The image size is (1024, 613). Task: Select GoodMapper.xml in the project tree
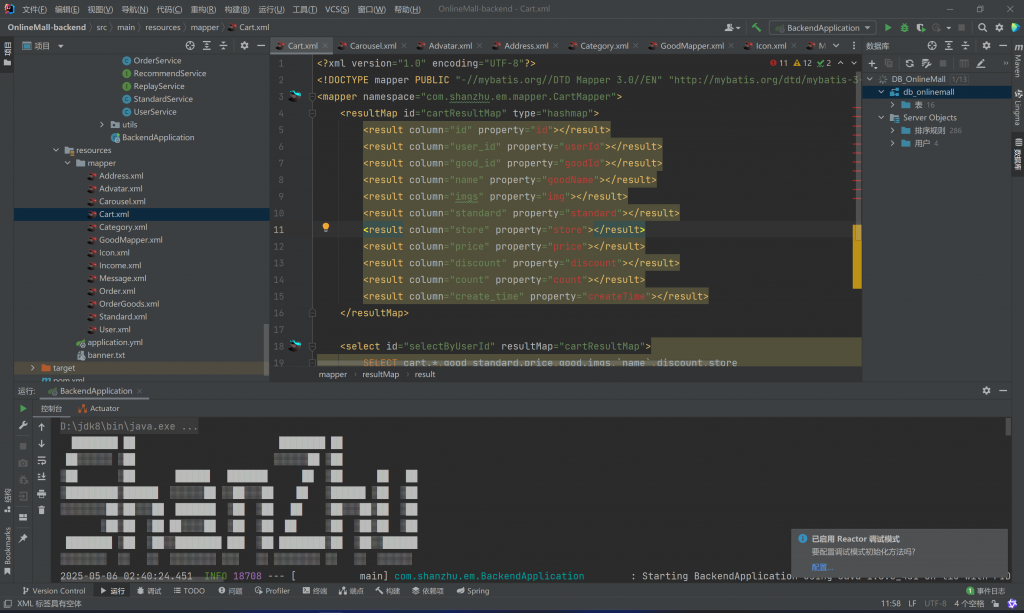130,240
